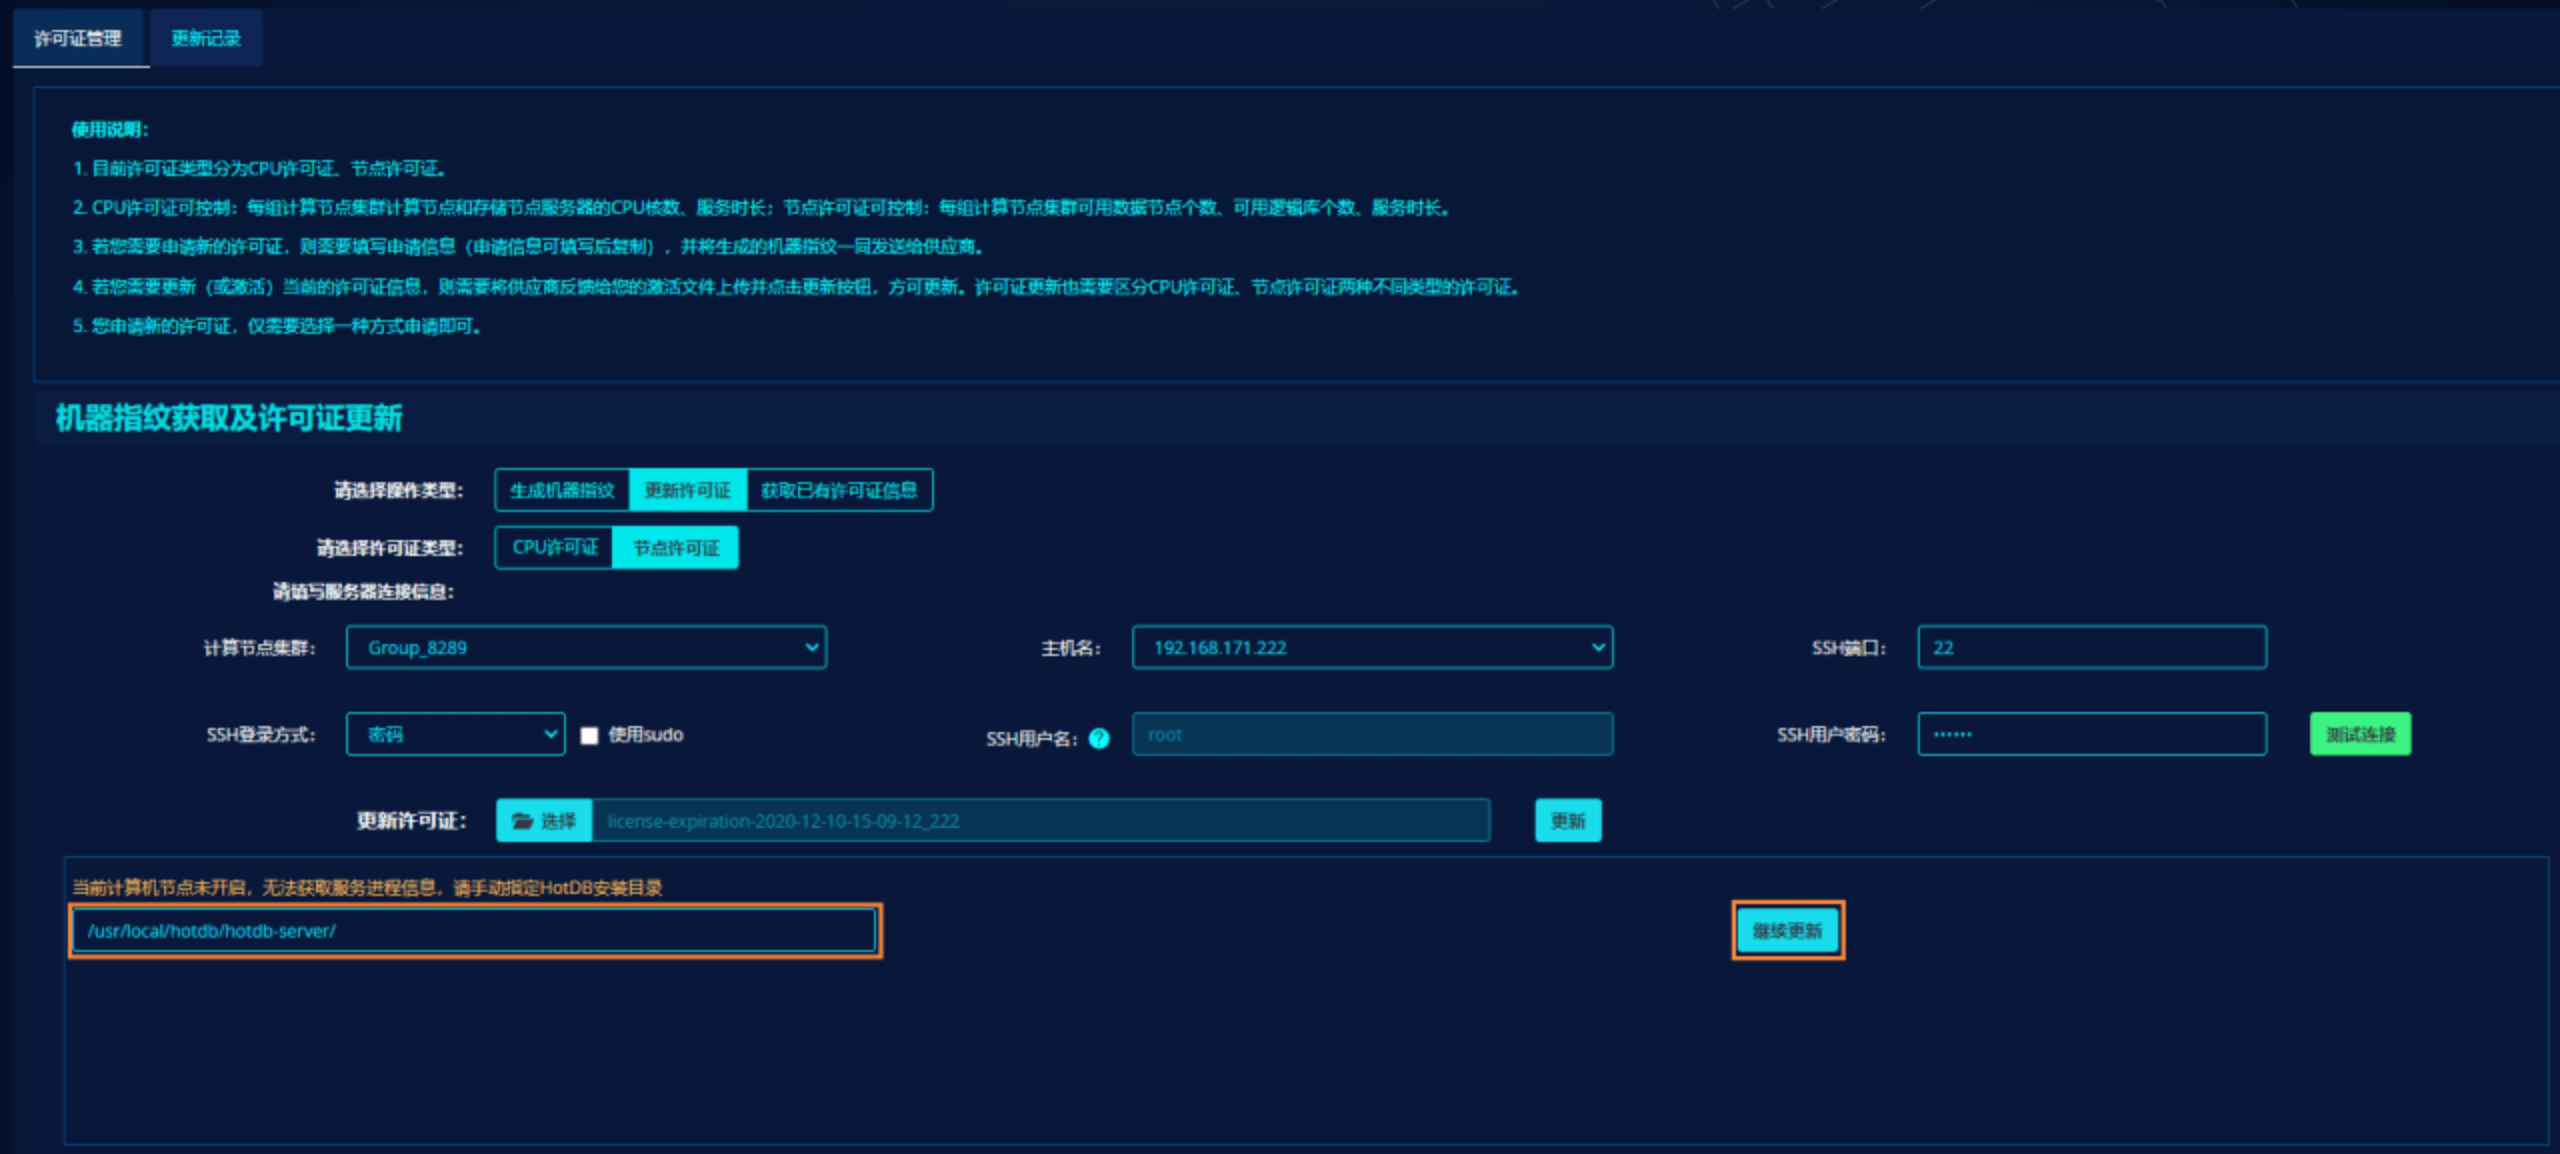This screenshot has height=1154, width=2560.
Task: Click the SSH username help question icon
Action: pyautogui.click(x=1099, y=738)
